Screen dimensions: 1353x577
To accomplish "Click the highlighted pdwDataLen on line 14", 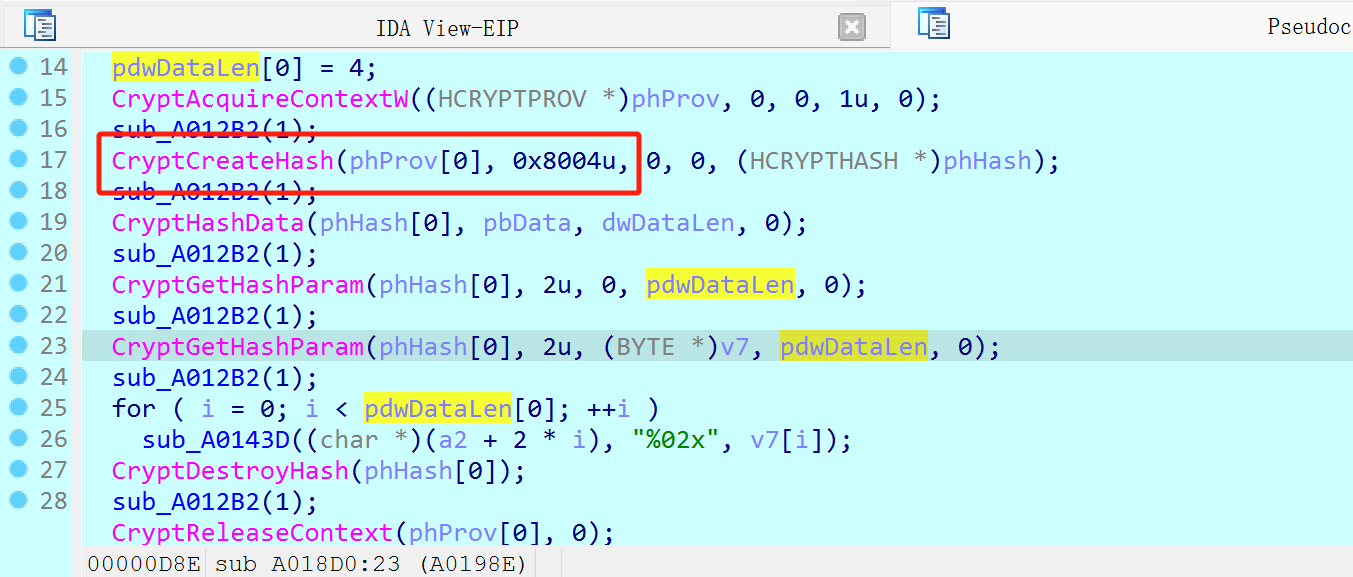I will 185,68.
